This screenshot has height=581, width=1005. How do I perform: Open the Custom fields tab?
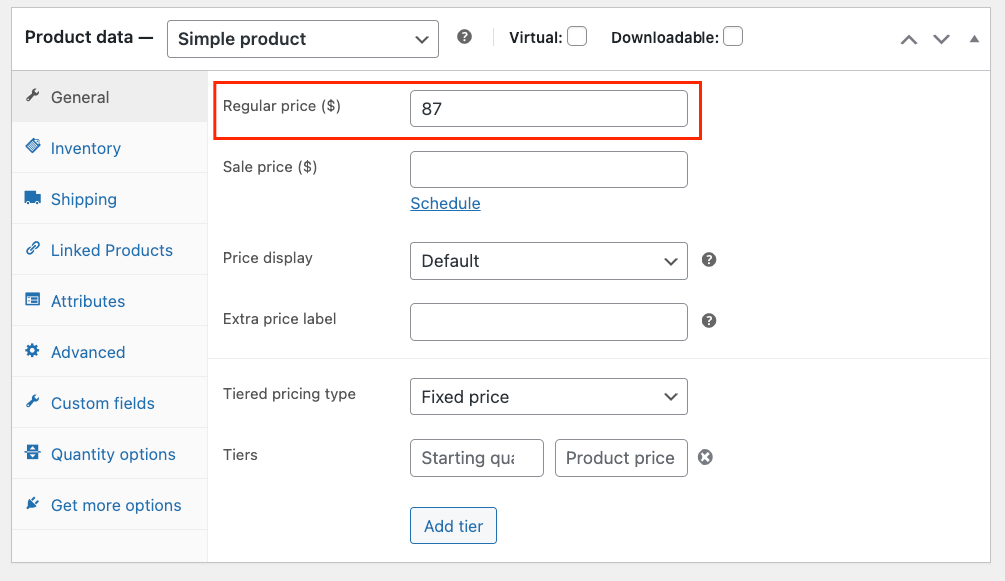(110, 403)
